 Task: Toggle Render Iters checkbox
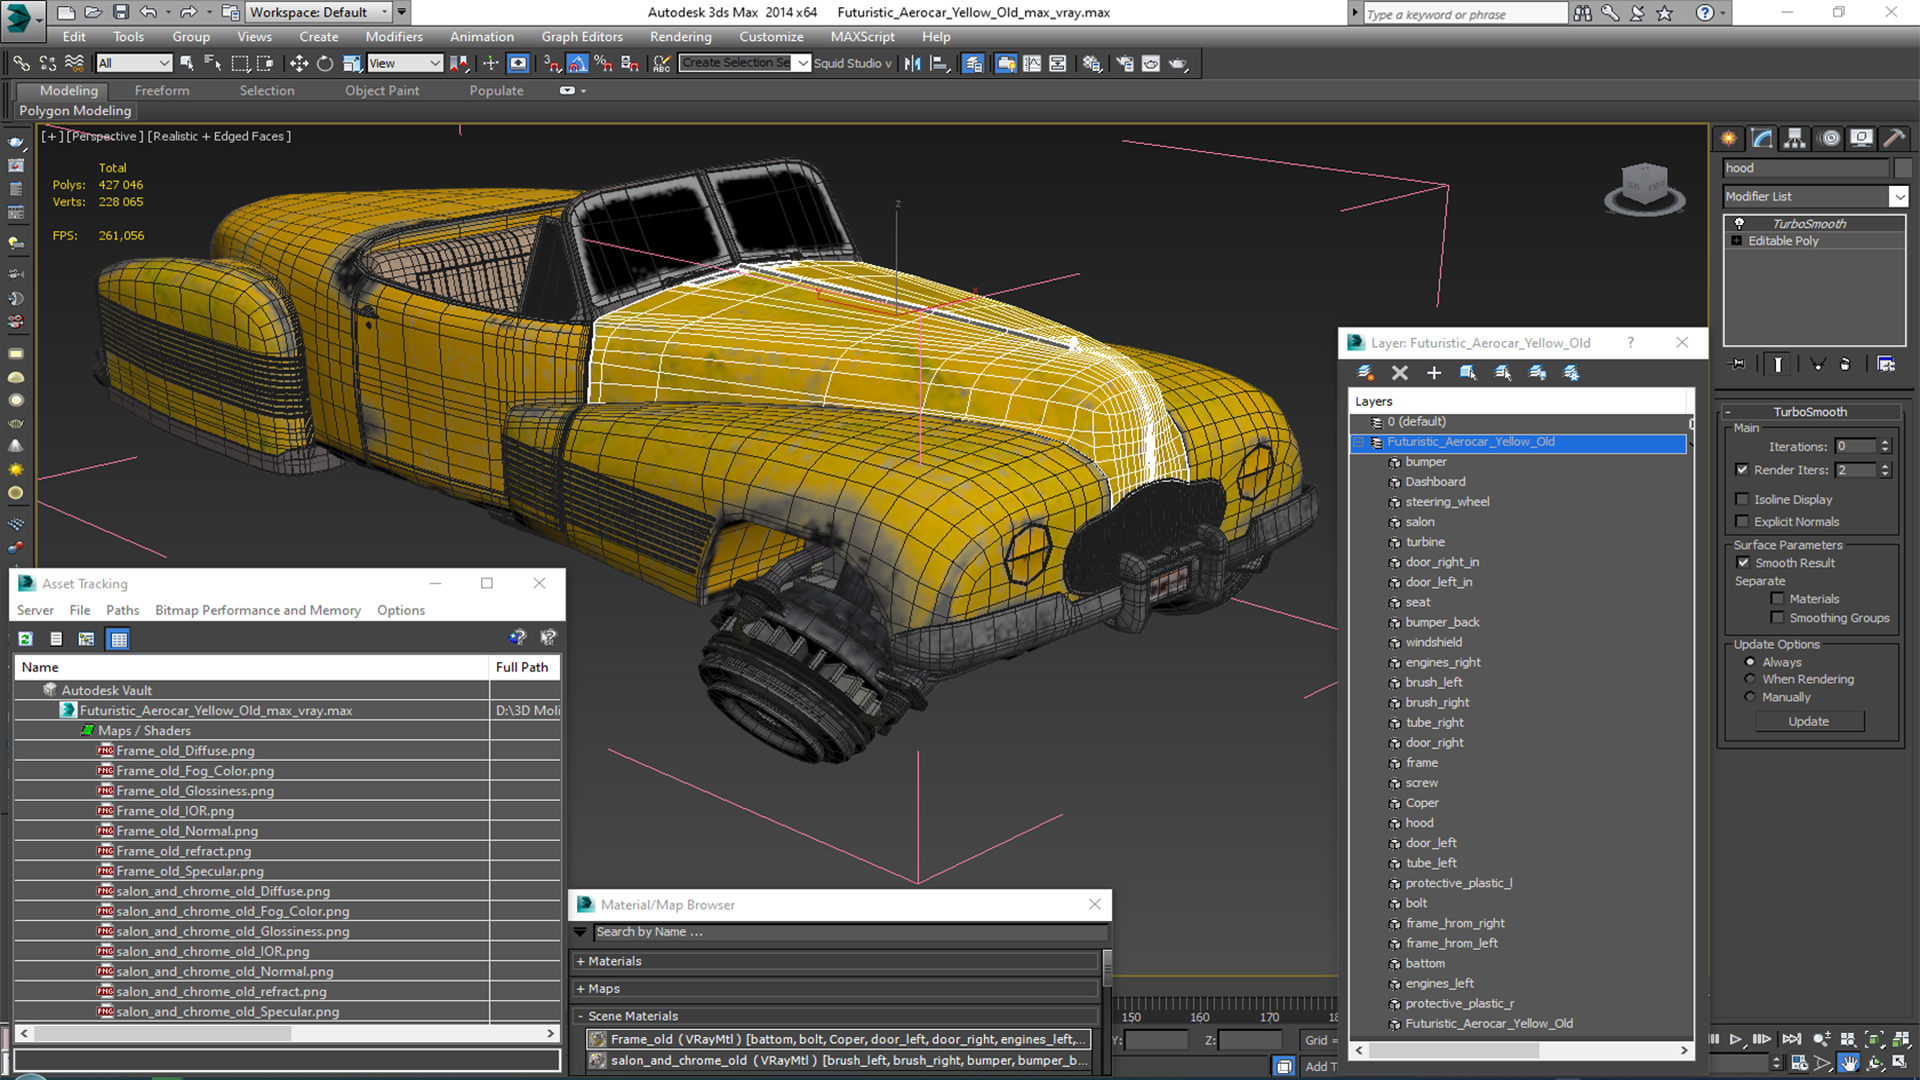click(x=1742, y=470)
